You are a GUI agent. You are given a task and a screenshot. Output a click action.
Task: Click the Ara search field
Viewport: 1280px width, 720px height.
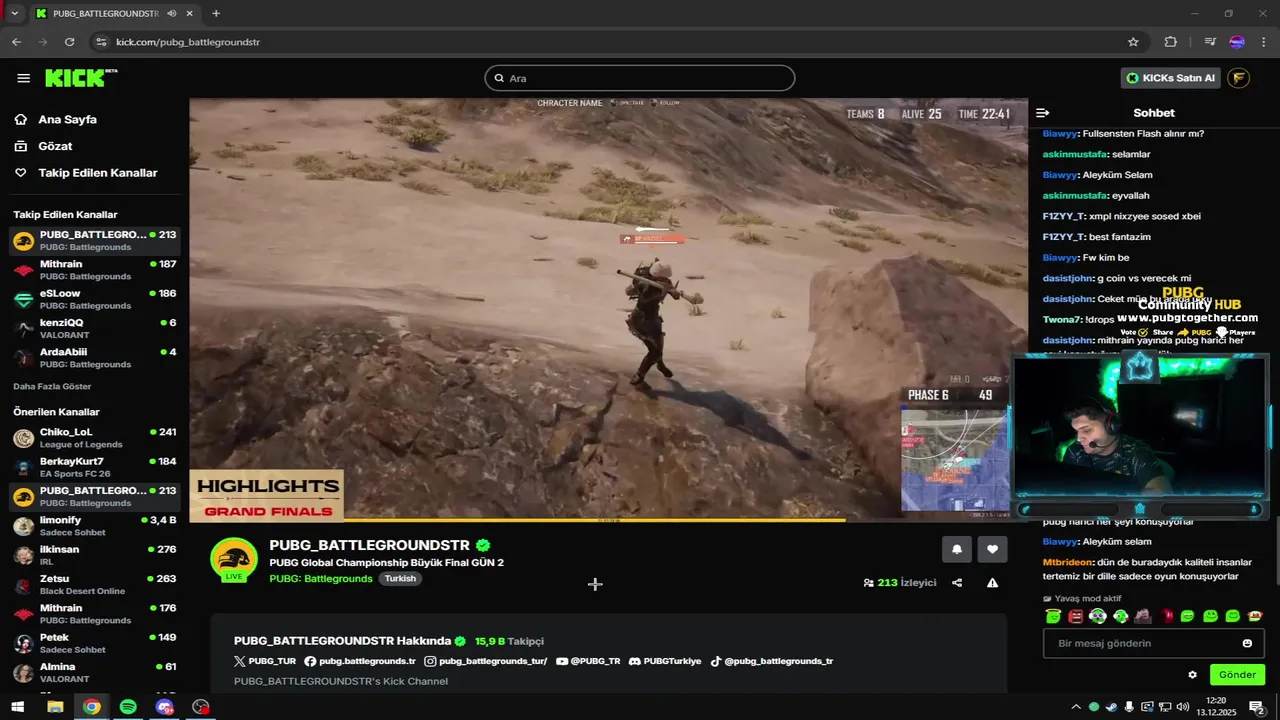click(640, 78)
